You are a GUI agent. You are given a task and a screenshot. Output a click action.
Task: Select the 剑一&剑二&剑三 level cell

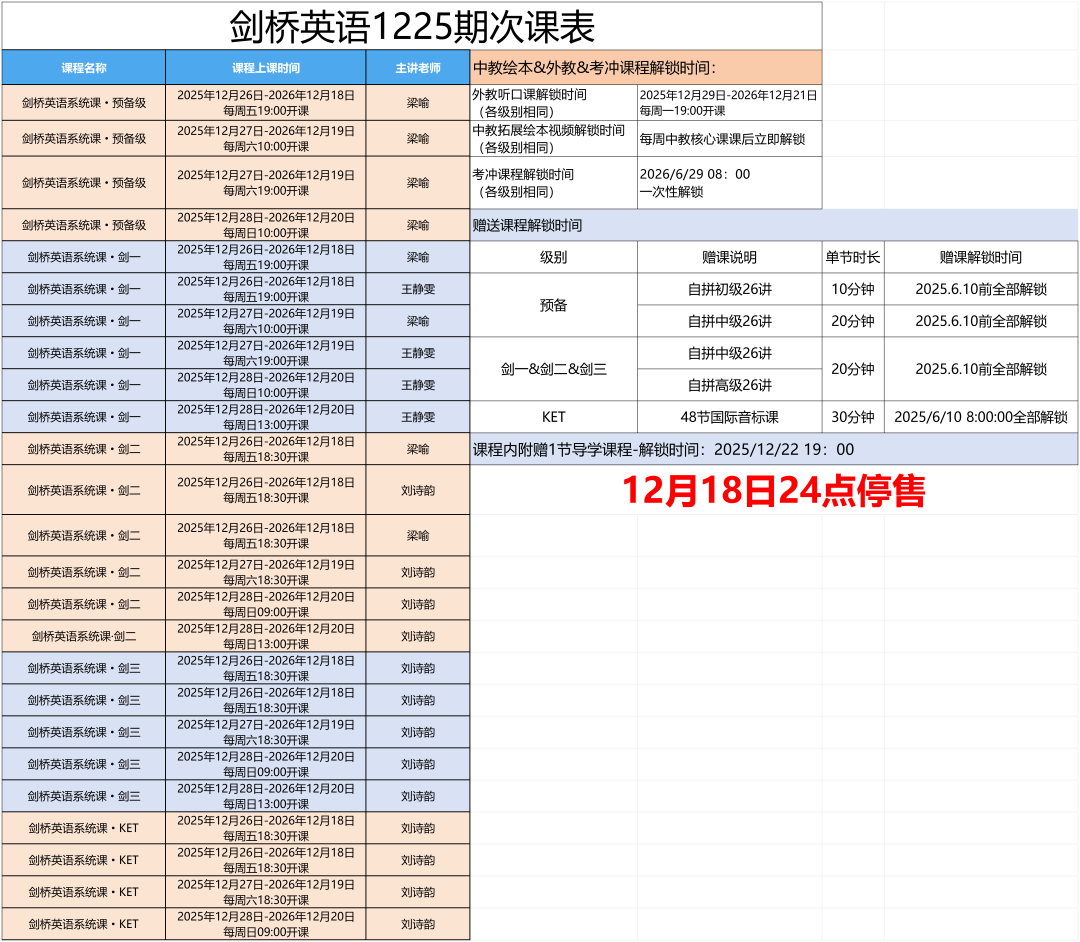(553, 369)
